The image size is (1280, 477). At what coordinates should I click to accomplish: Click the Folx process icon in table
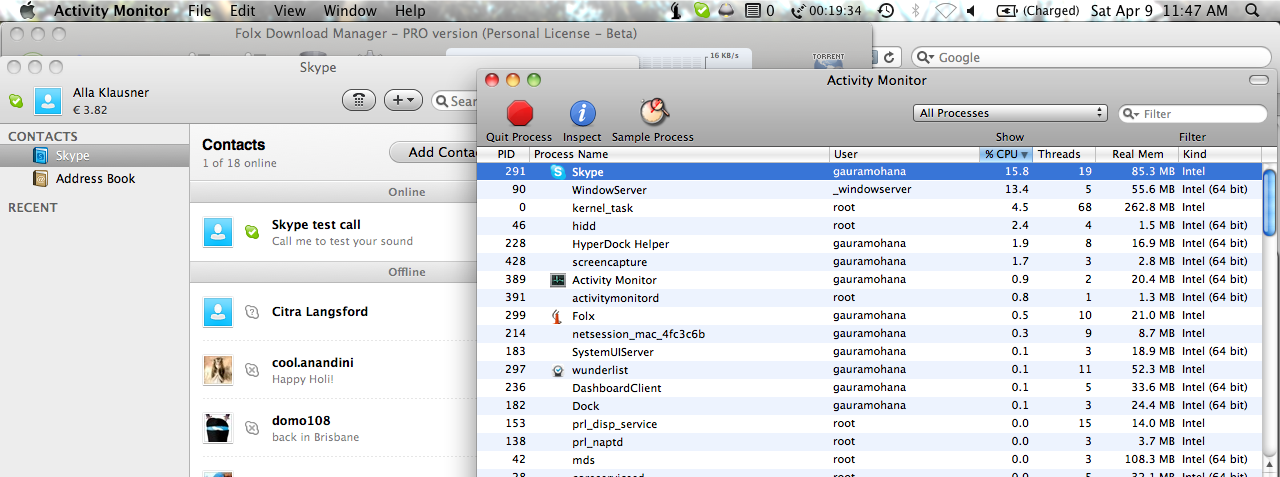pyautogui.click(x=557, y=316)
